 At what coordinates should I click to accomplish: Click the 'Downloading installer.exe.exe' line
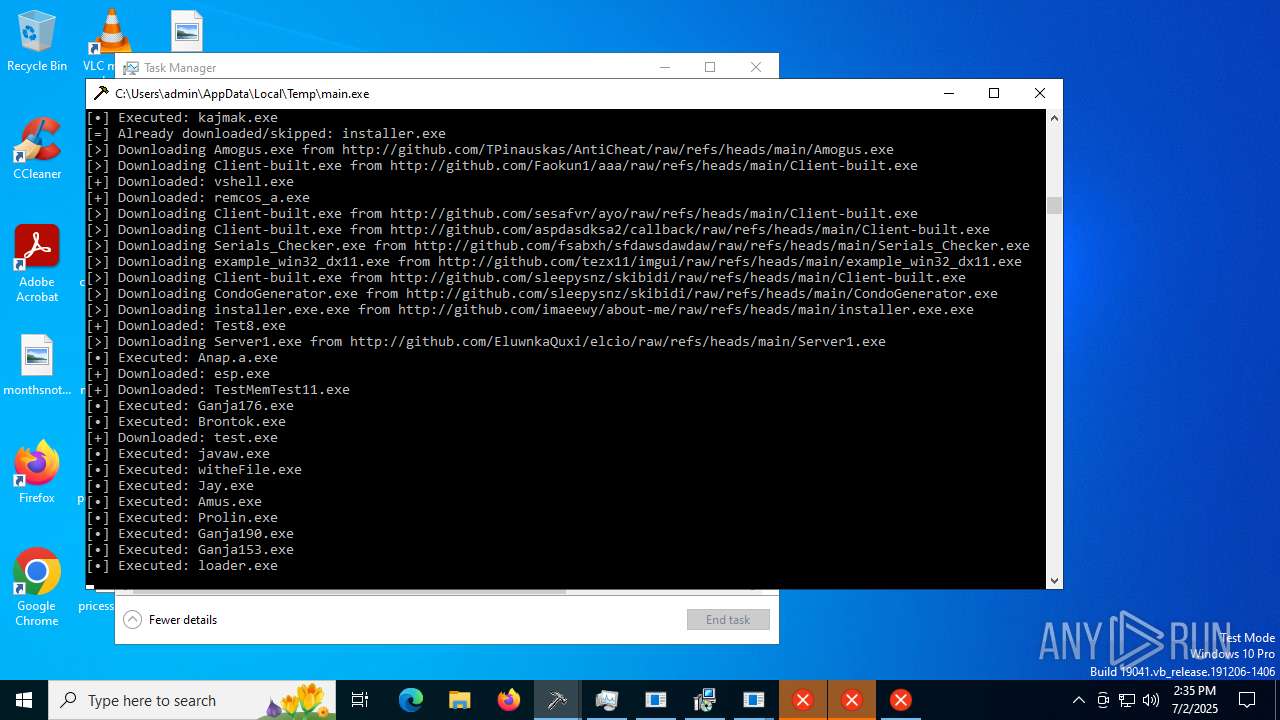coord(530,309)
